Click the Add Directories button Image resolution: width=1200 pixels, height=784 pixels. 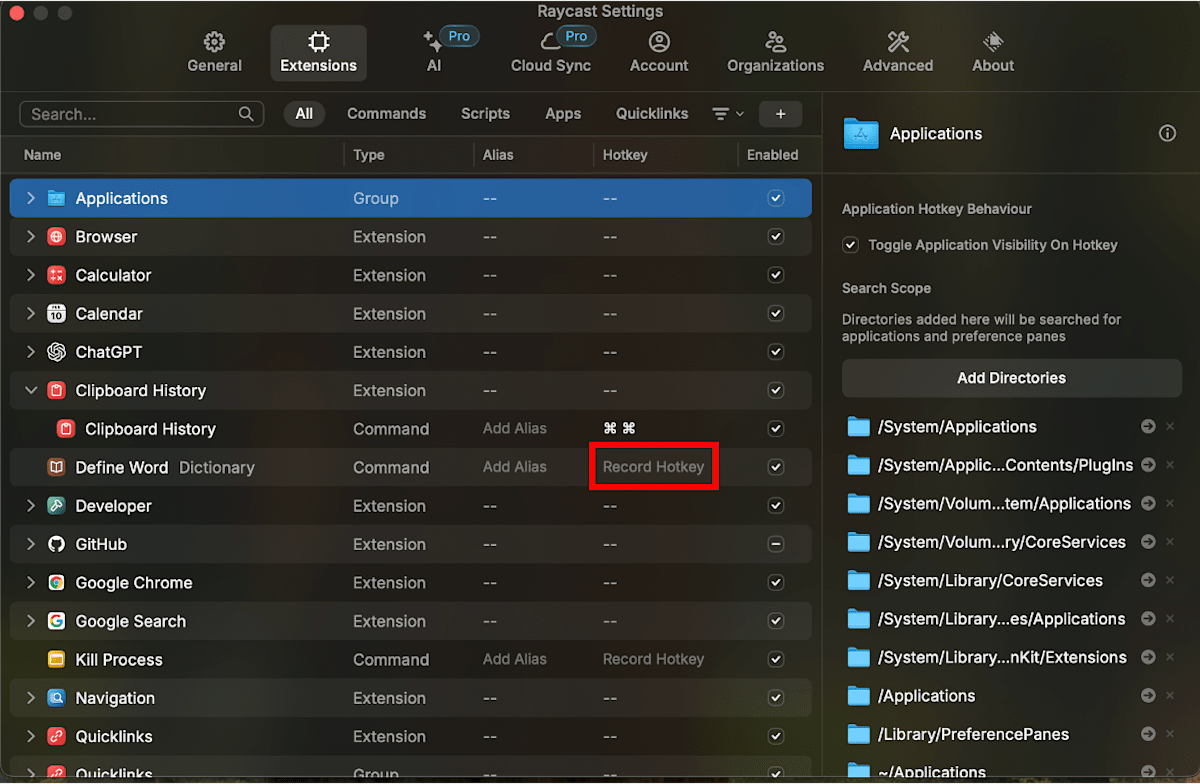1011,378
